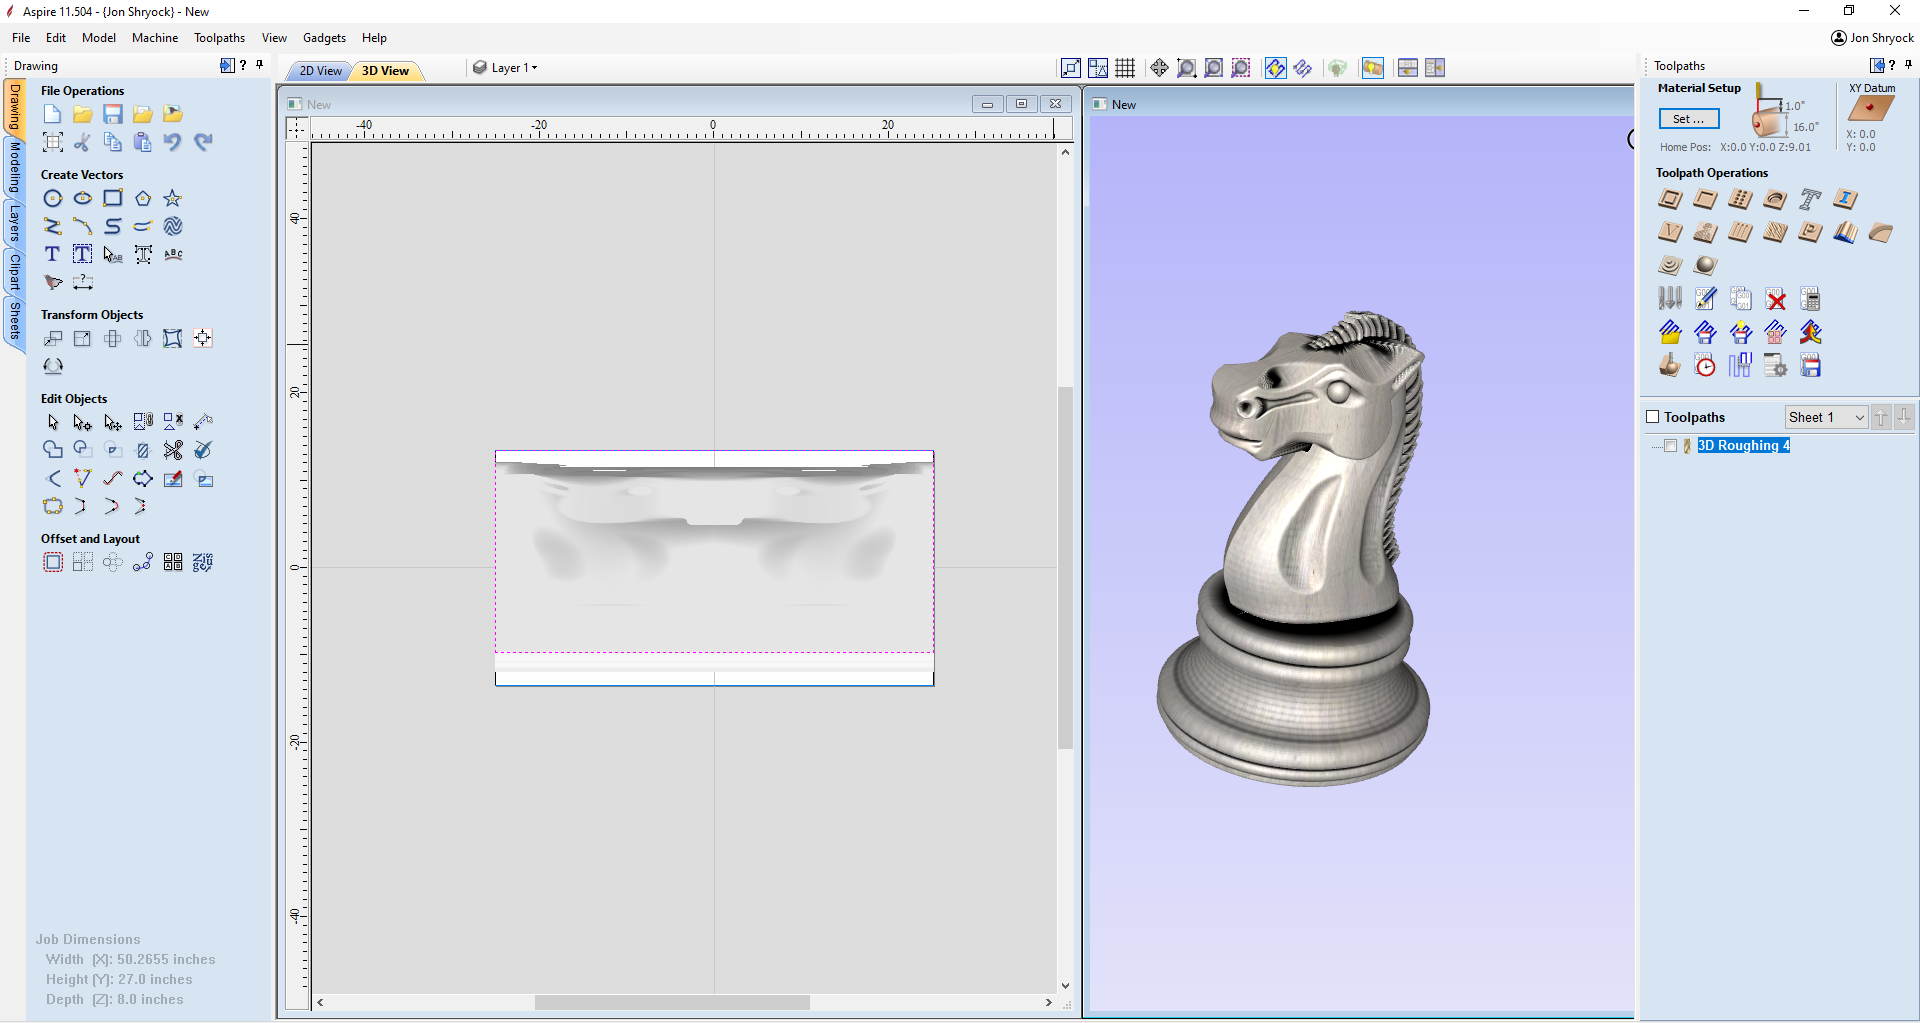Choose the Draw Star vector tool
The width and height of the screenshot is (1920, 1023).
[x=173, y=199]
